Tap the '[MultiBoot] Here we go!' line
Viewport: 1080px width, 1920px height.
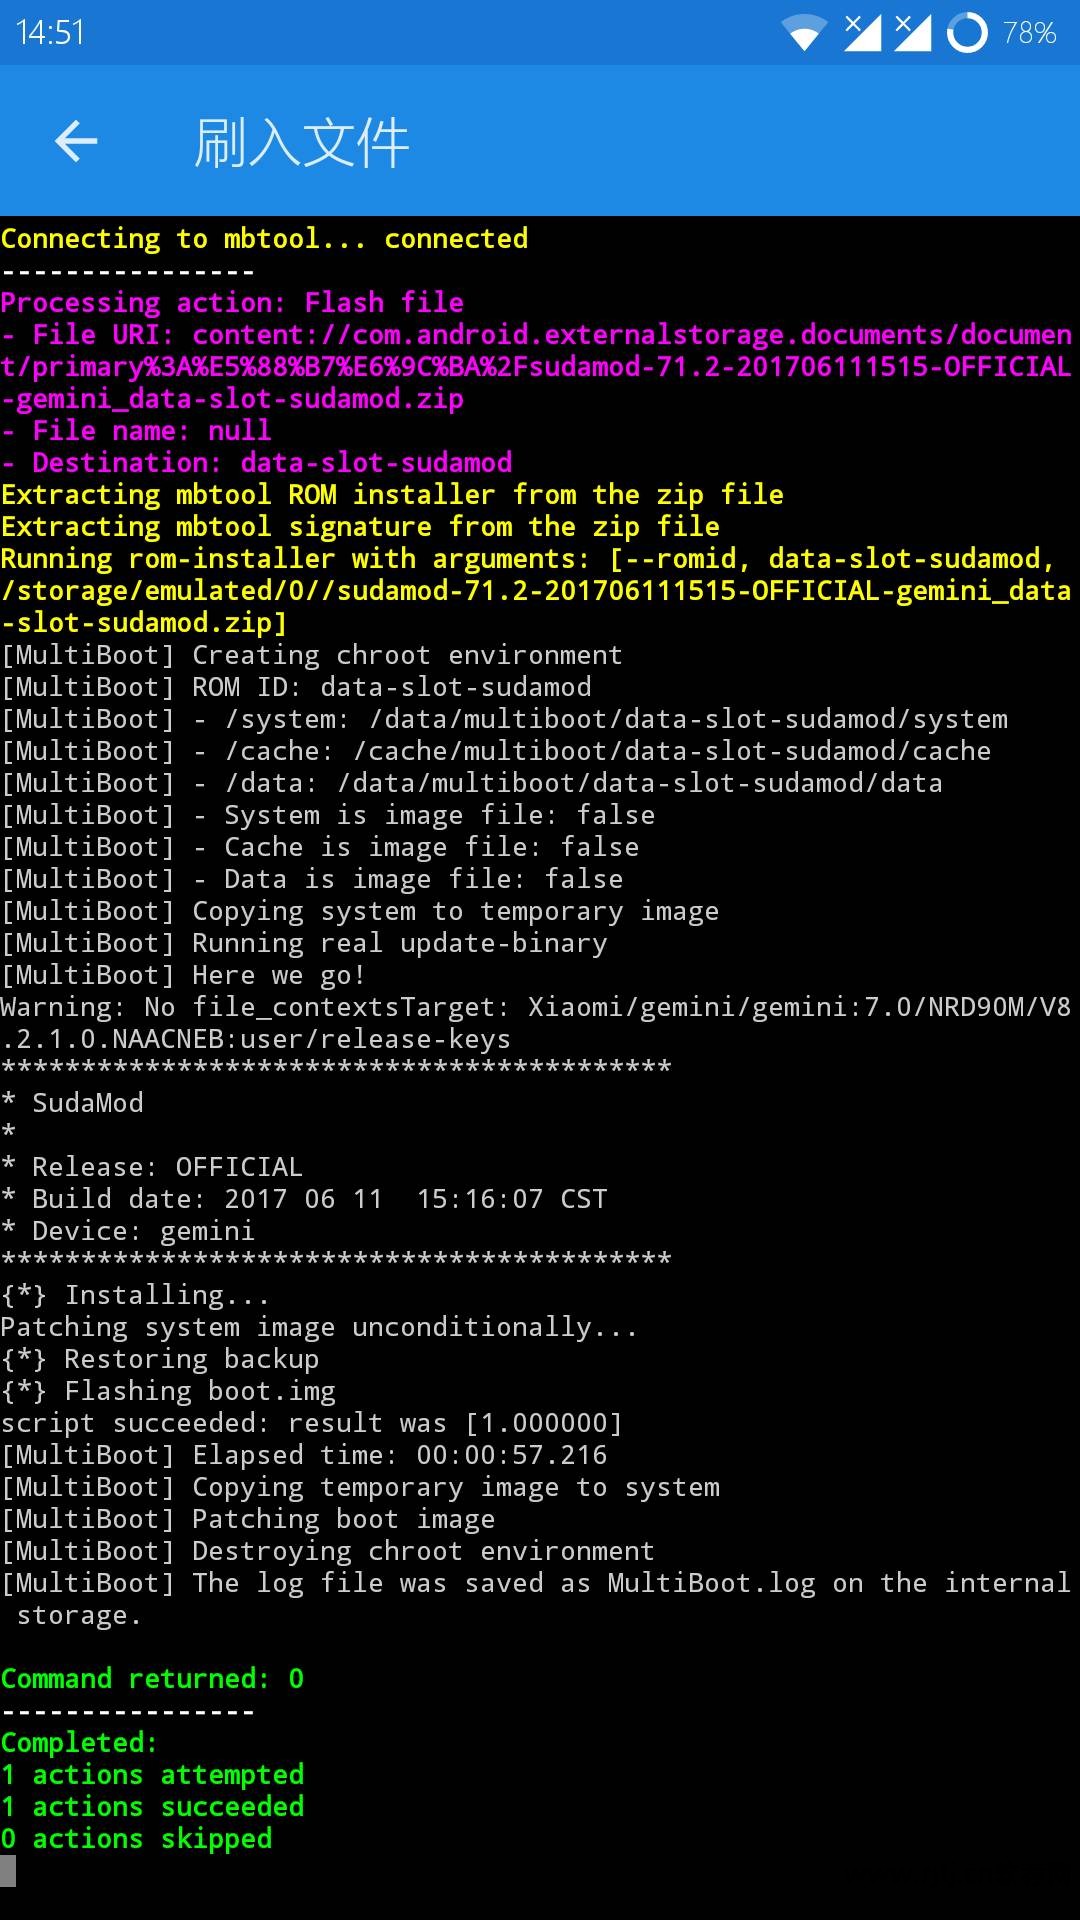pyautogui.click(x=183, y=975)
